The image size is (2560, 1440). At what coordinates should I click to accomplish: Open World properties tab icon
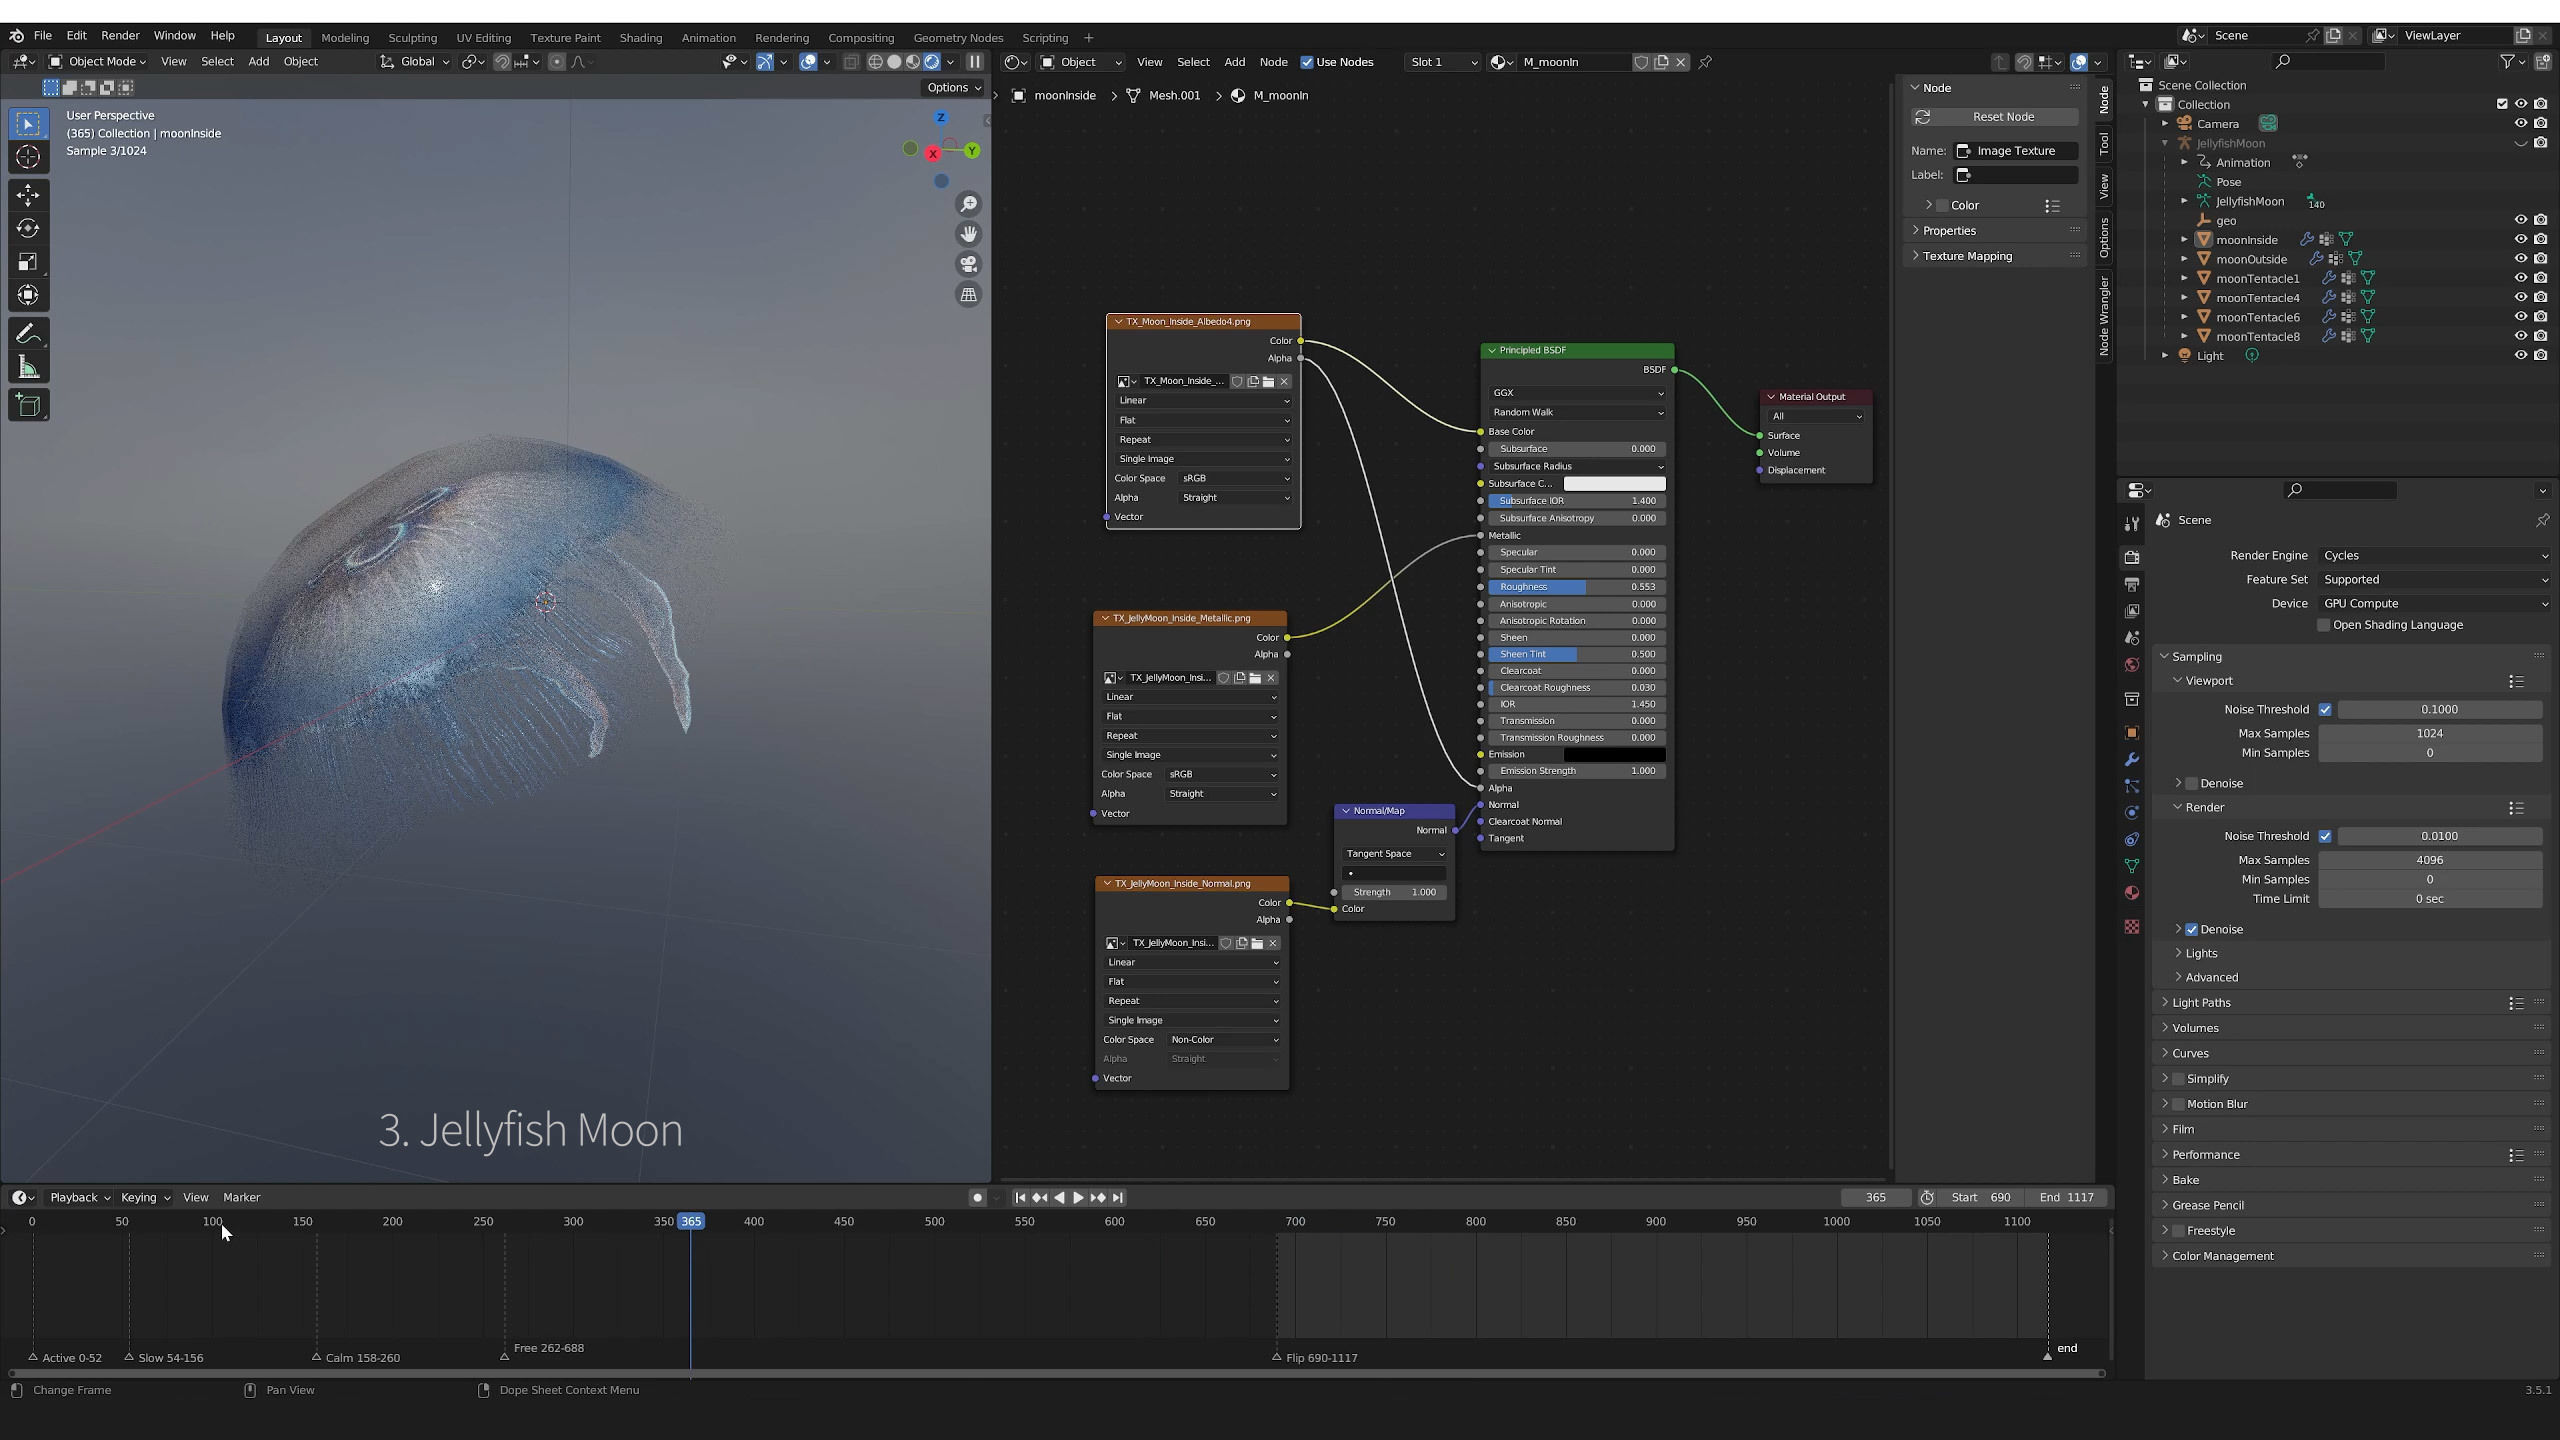pyautogui.click(x=2132, y=665)
